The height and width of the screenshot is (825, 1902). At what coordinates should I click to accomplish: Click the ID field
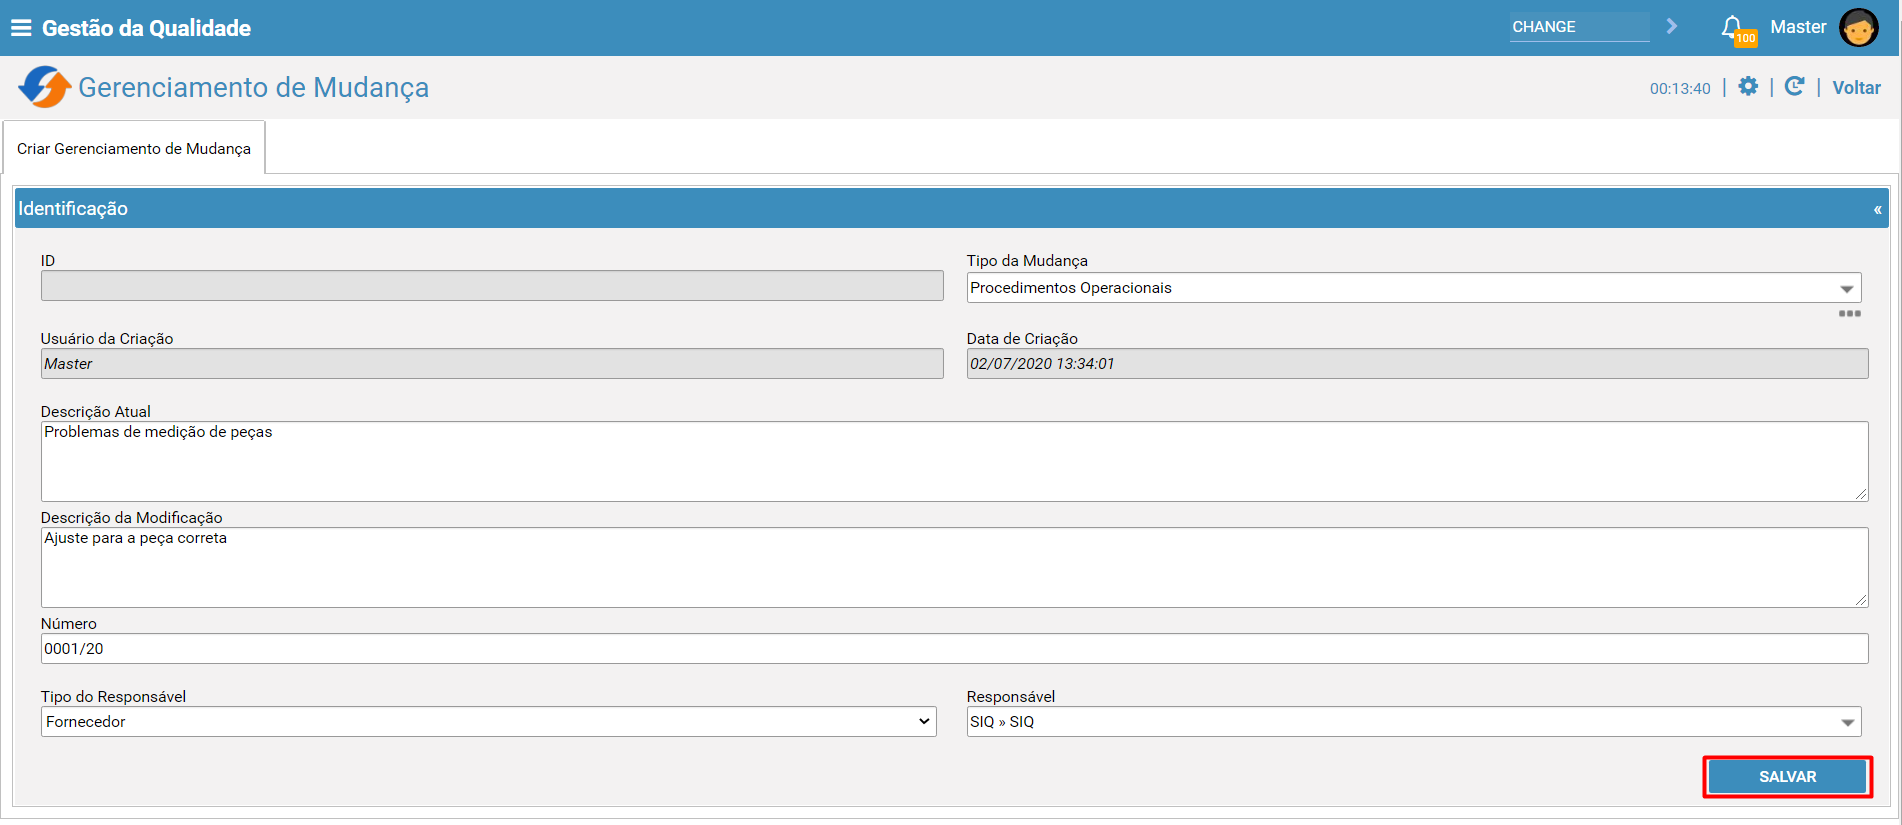tap(492, 286)
